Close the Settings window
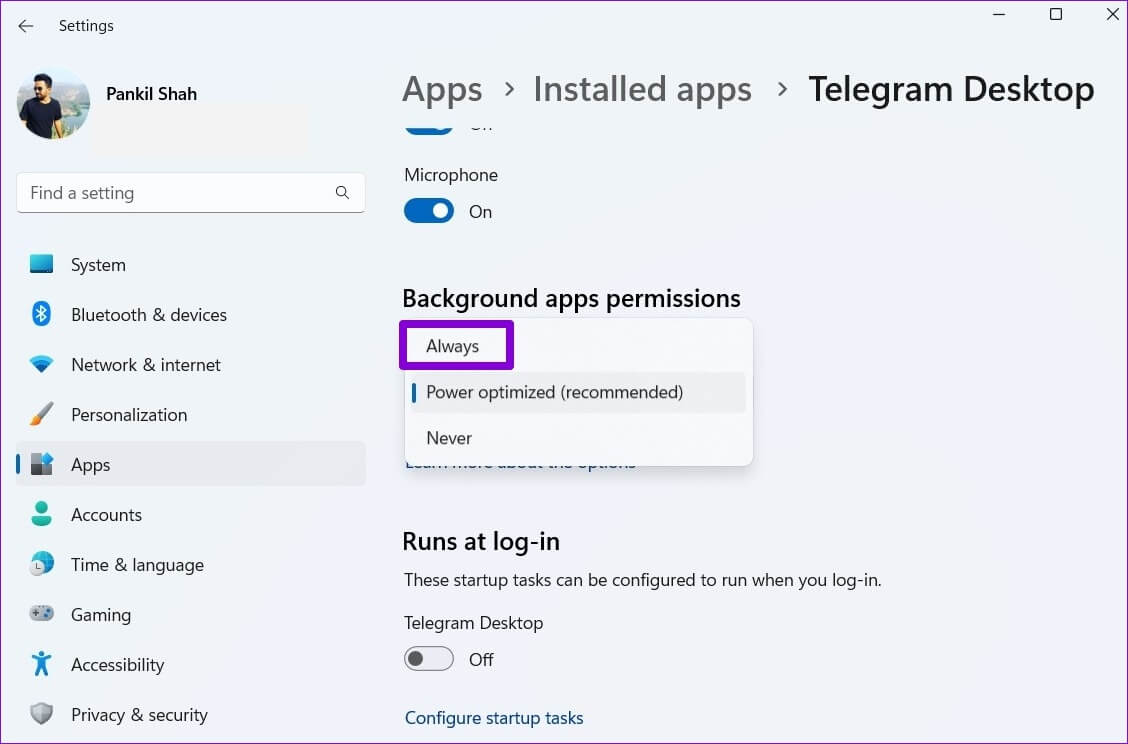This screenshot has width=1128, height=744. click(x=1112, y=14)
